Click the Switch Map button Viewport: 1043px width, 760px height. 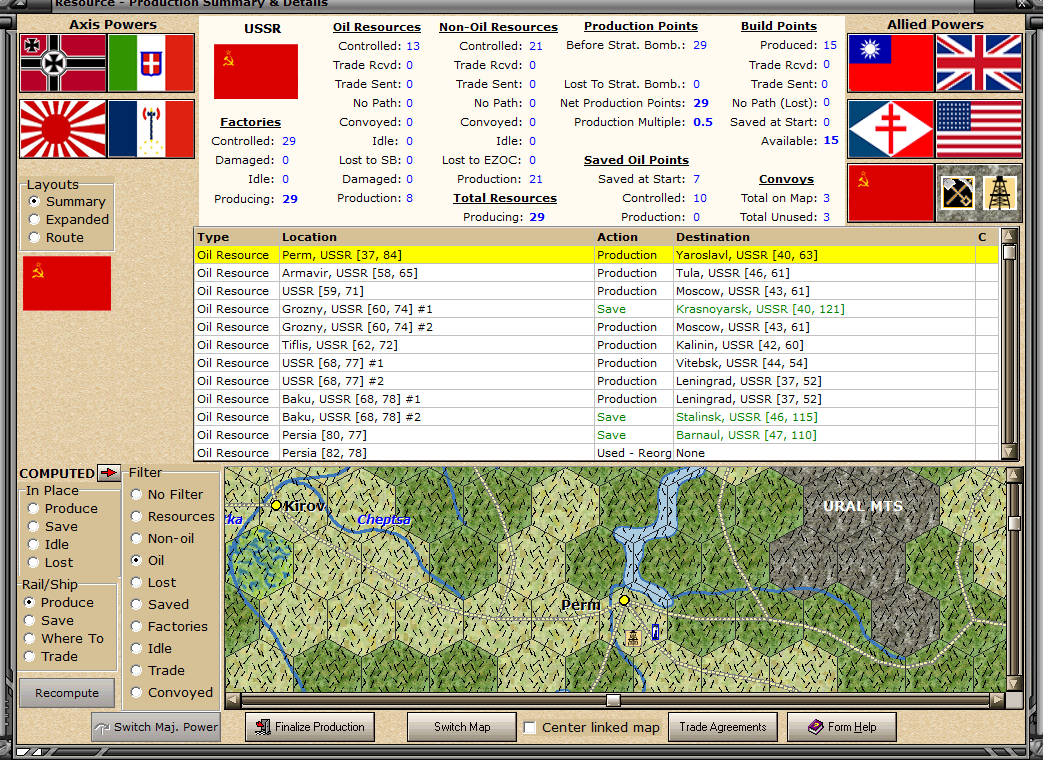pos(462,727)
